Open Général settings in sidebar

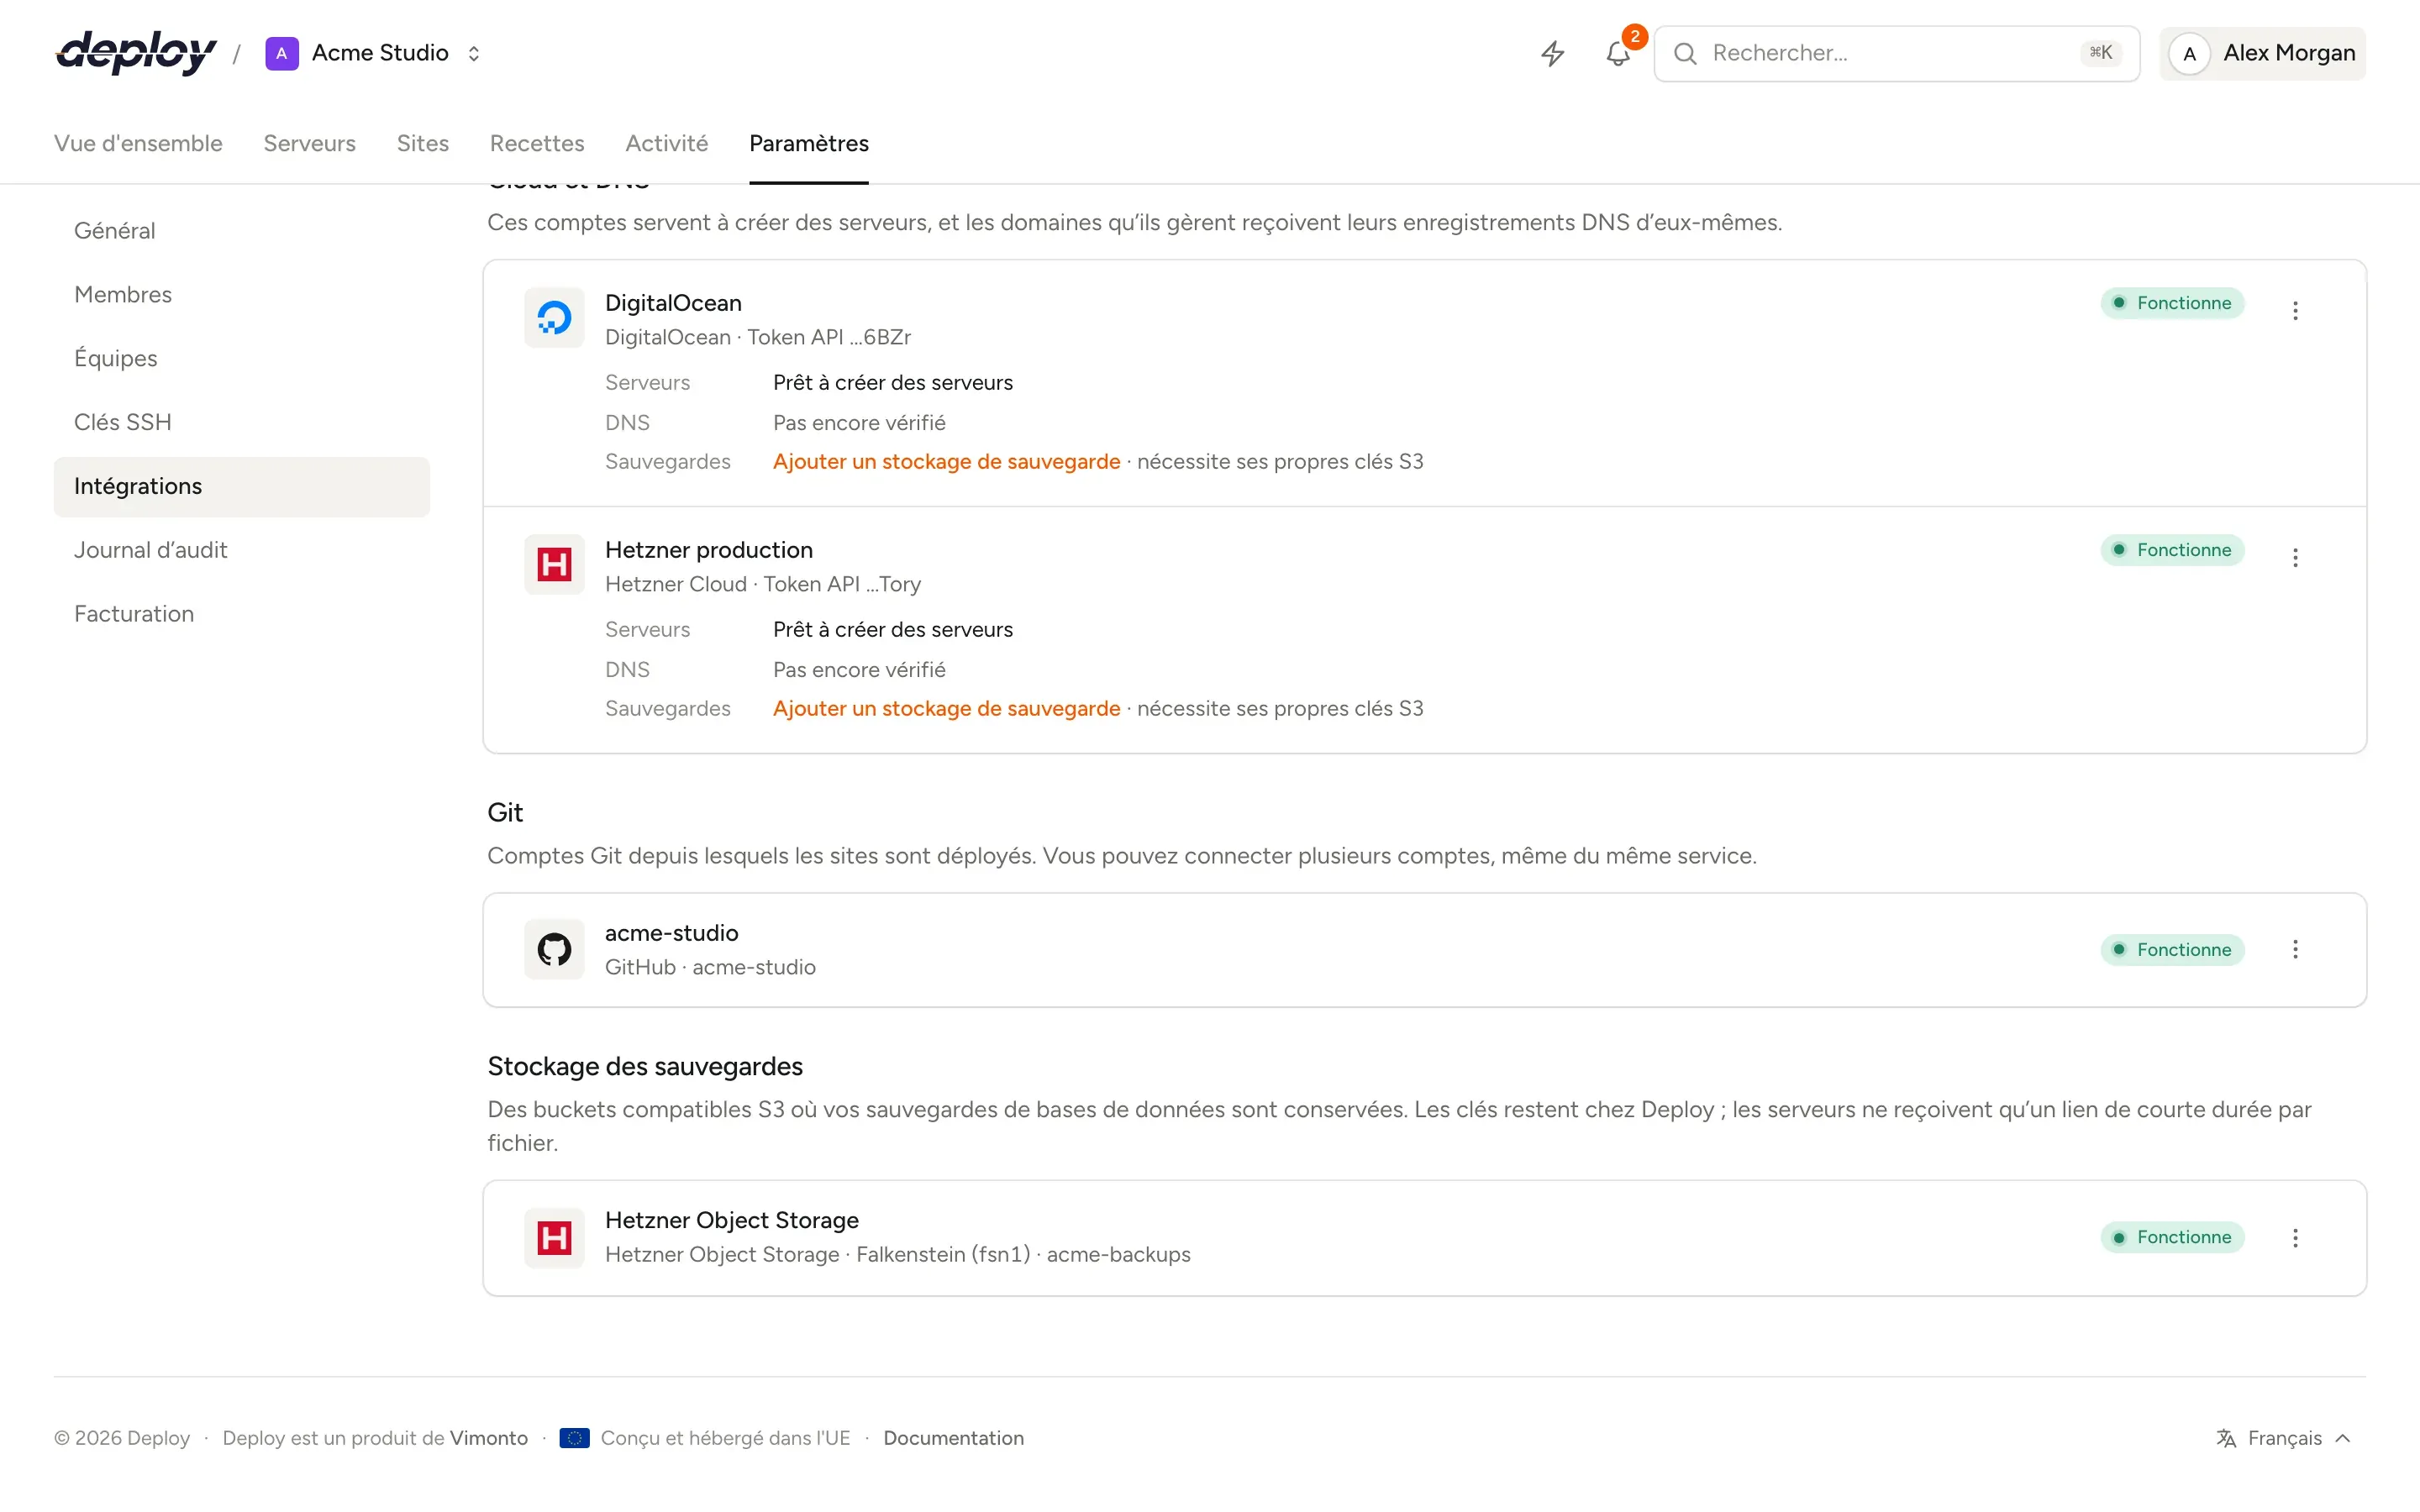[242, 231]
